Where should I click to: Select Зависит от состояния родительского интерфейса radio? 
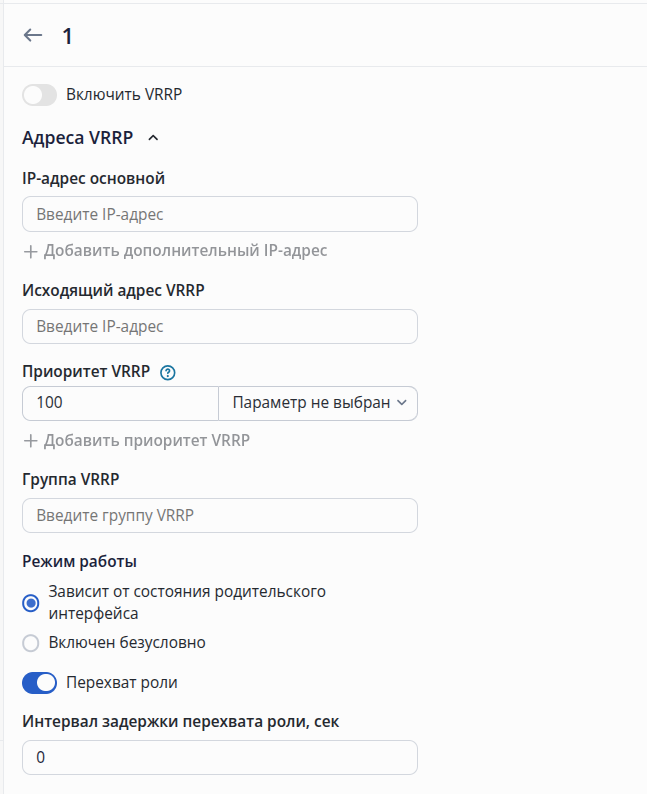pos(31,603)
